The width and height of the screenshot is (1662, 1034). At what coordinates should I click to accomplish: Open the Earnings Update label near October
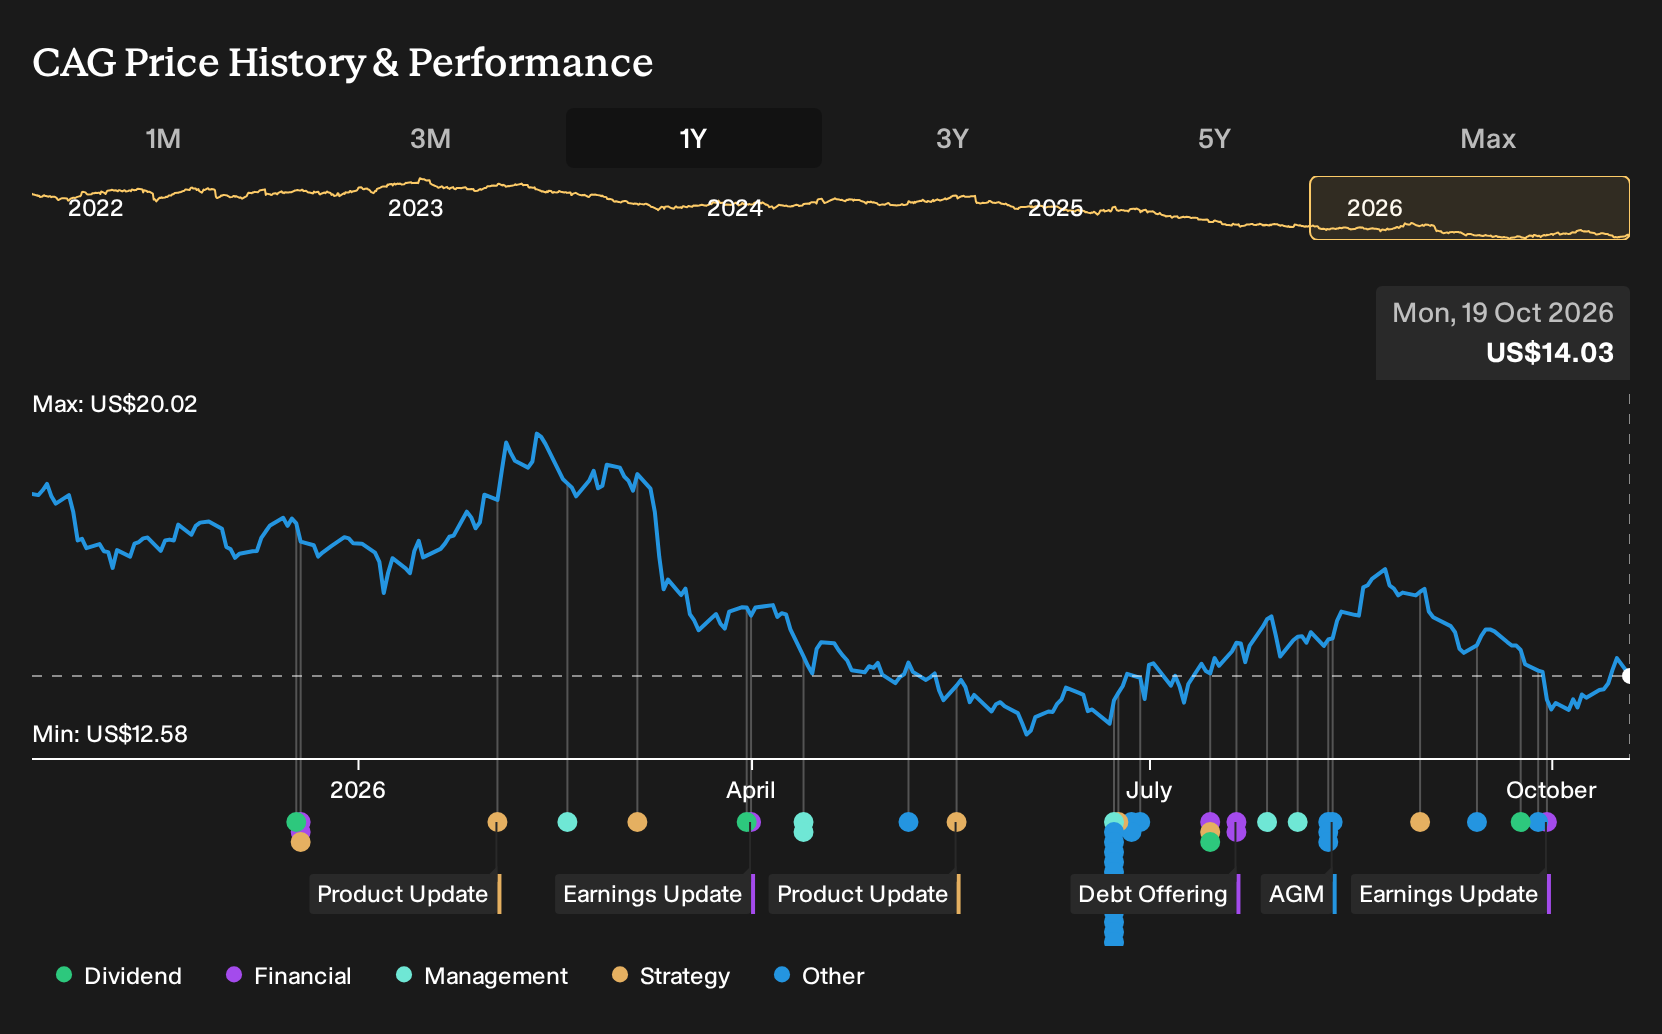pos(1451,894)
